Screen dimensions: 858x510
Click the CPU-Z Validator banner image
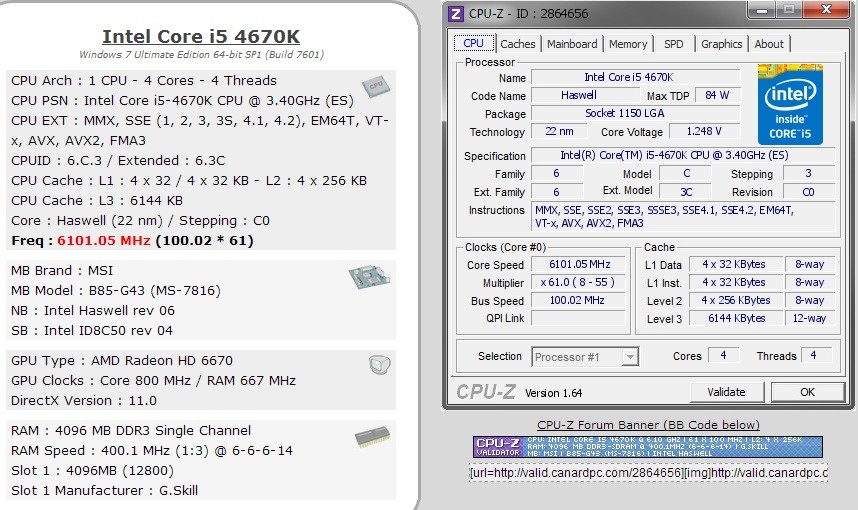(x=648, y=447)
